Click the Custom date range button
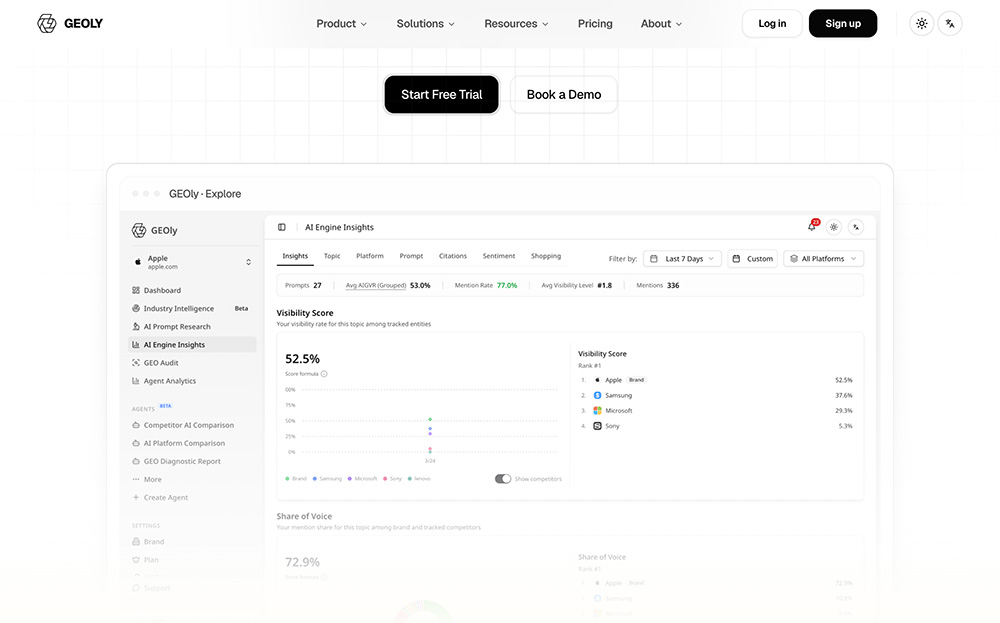The image size is (1000, 623). [753, 259]
